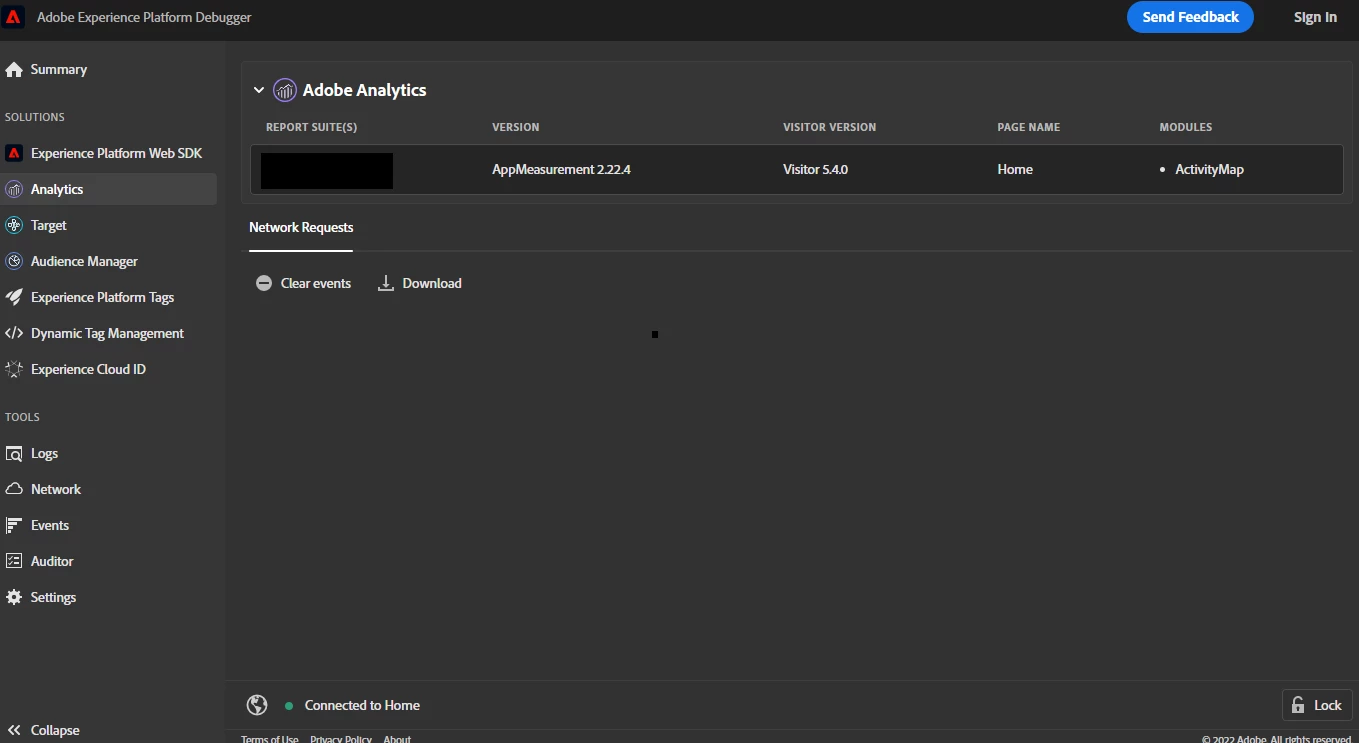Click the Audience Manager icon
This screenshot has width=1359, height=743.
click(14, 261)
